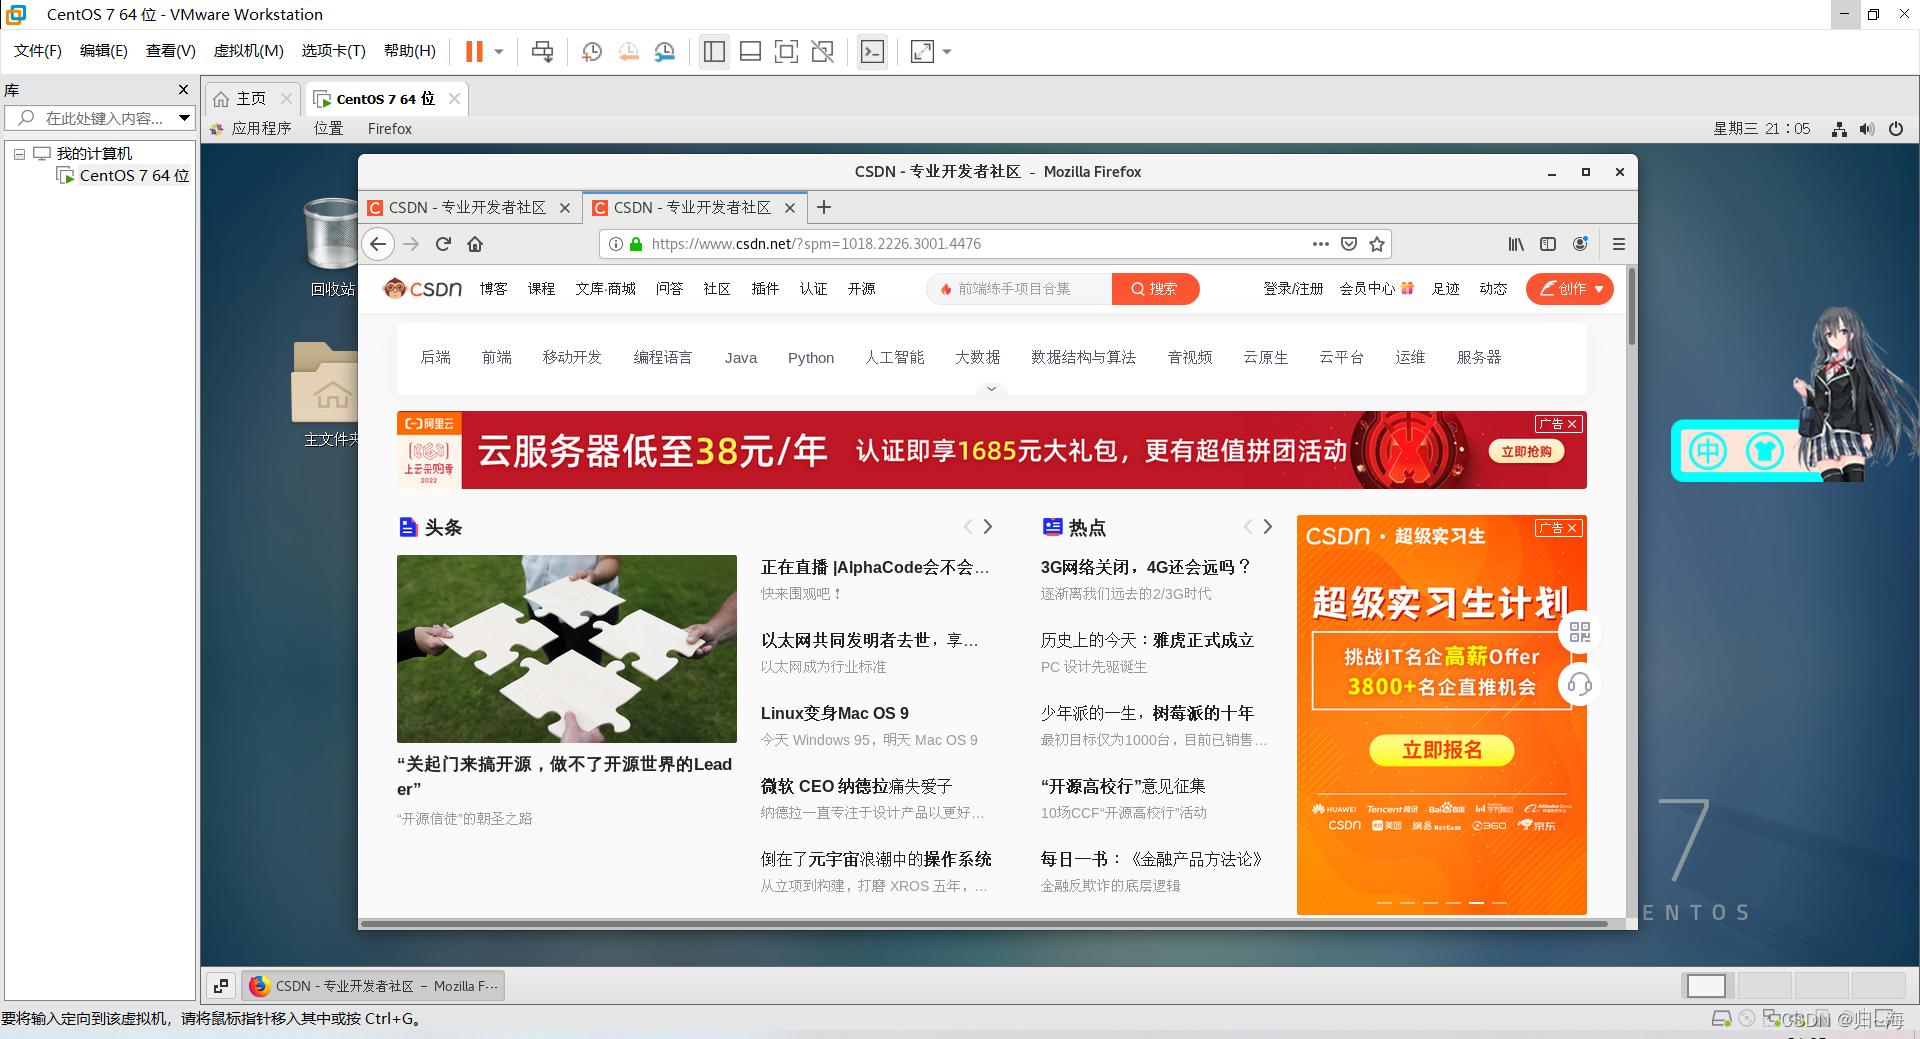The image size is (1920, 1039).
Task: Open the library search filter dropdown
Action: (184, 118)
